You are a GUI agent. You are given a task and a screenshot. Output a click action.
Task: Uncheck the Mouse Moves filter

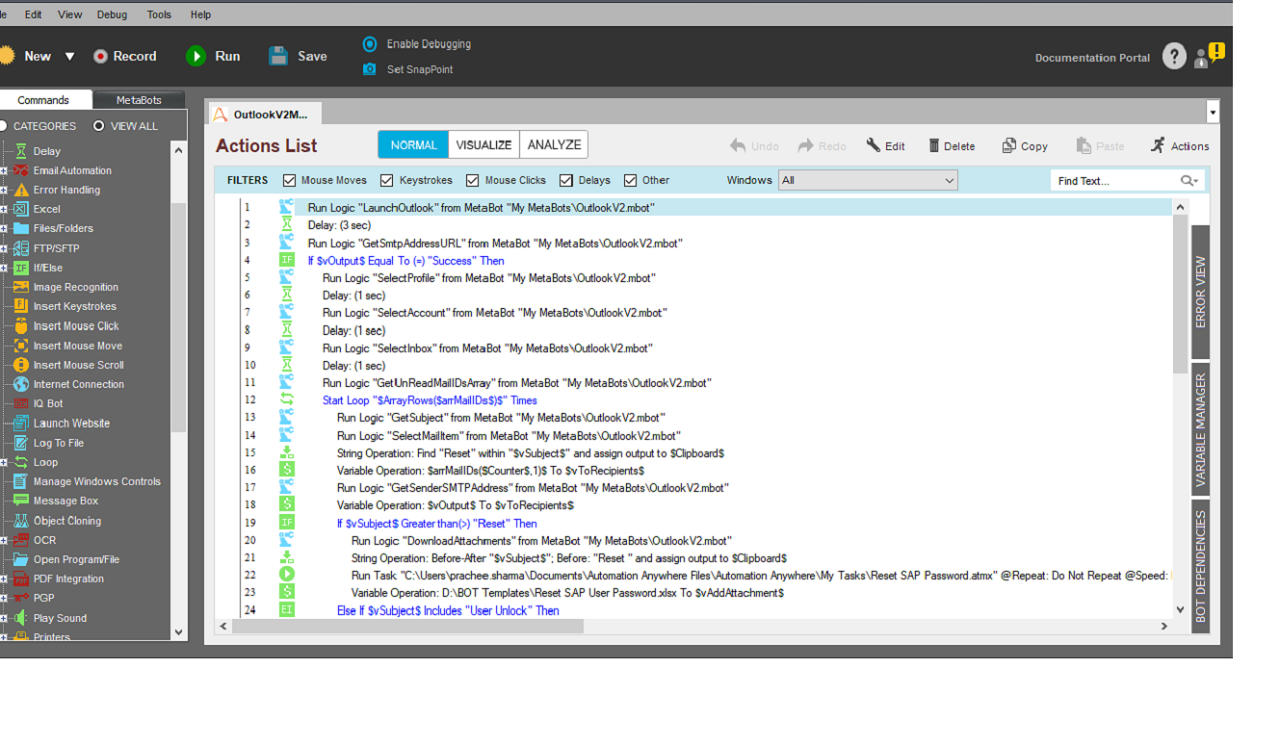[x=289, y=181]
